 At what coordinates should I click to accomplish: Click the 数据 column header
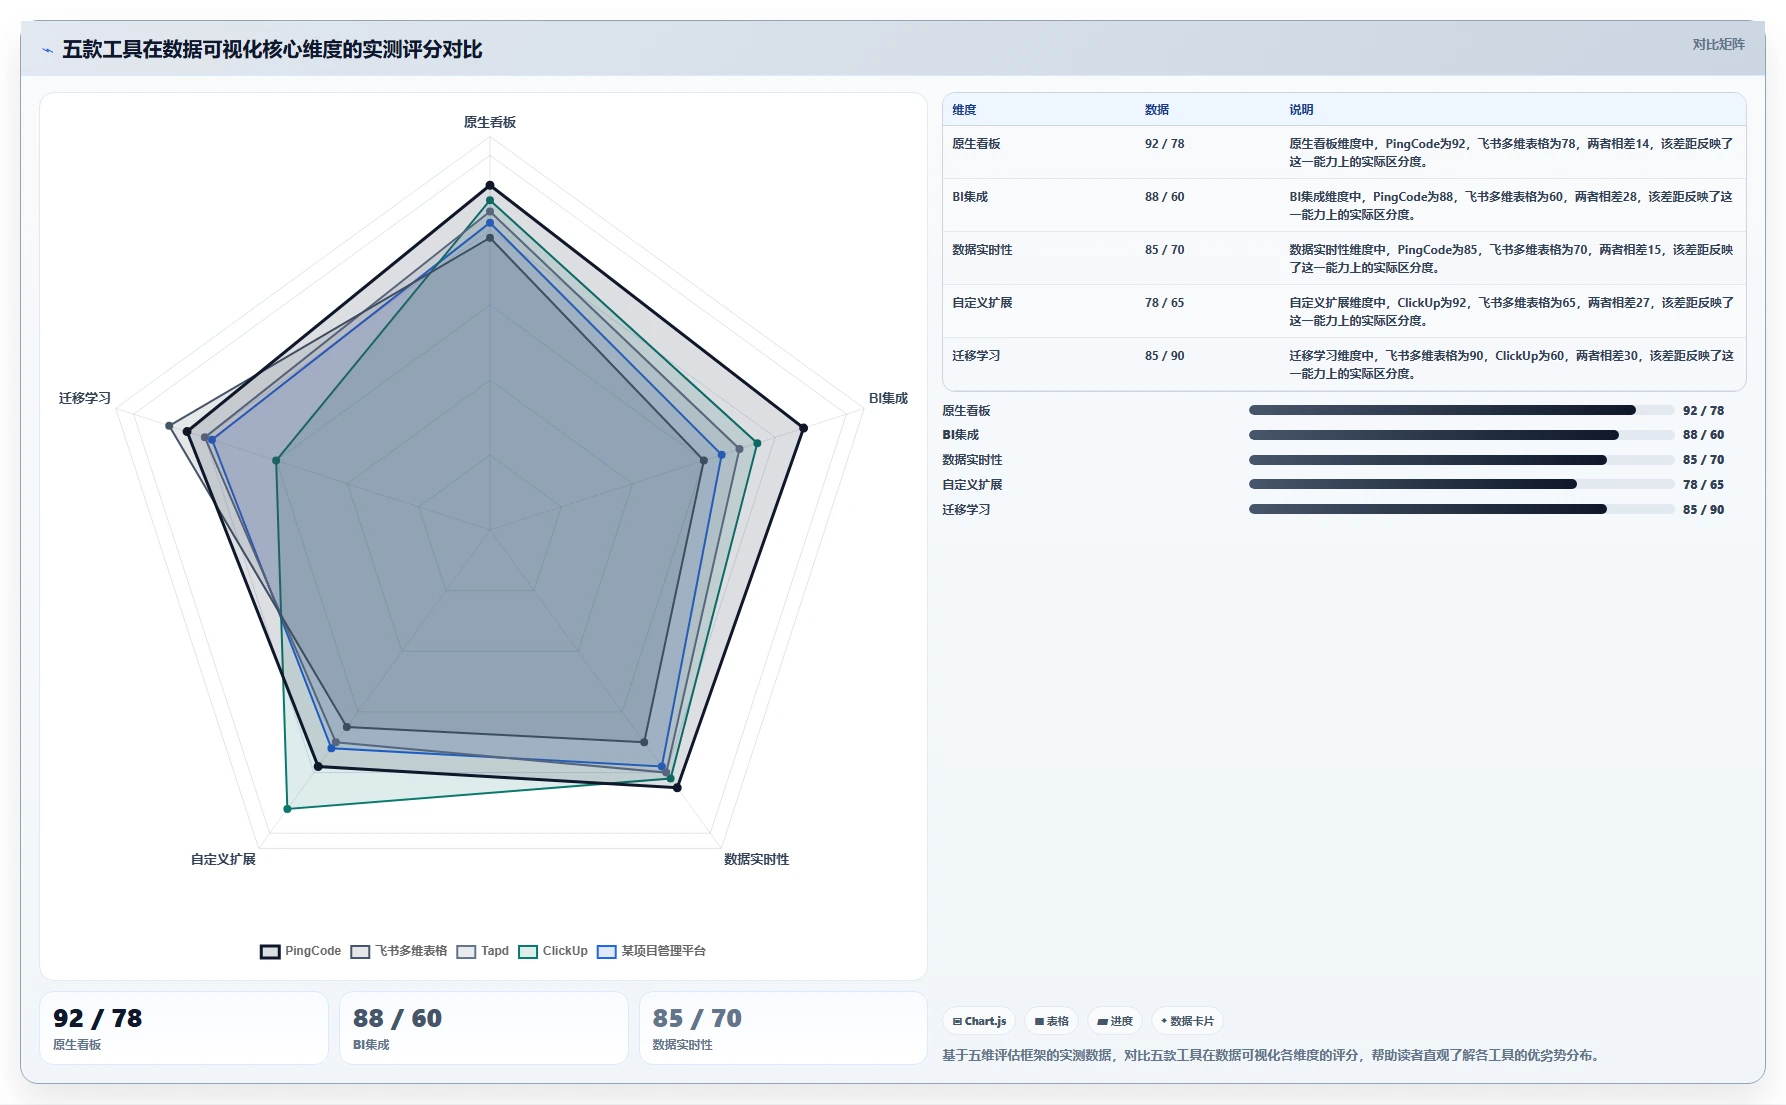[1157, 110]
